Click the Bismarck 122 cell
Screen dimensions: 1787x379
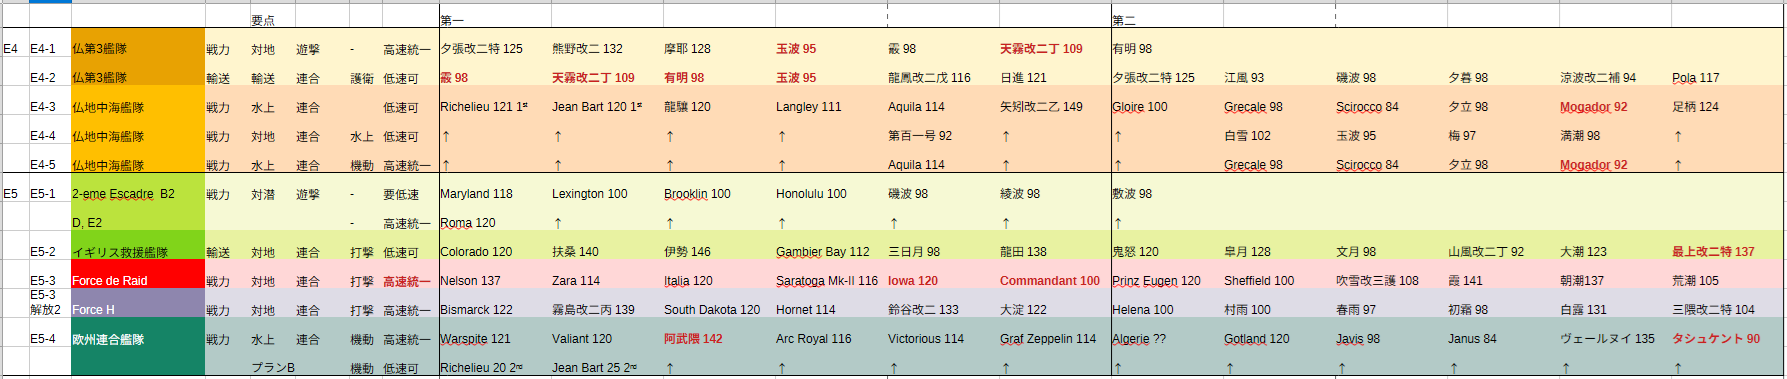[494, 310]
